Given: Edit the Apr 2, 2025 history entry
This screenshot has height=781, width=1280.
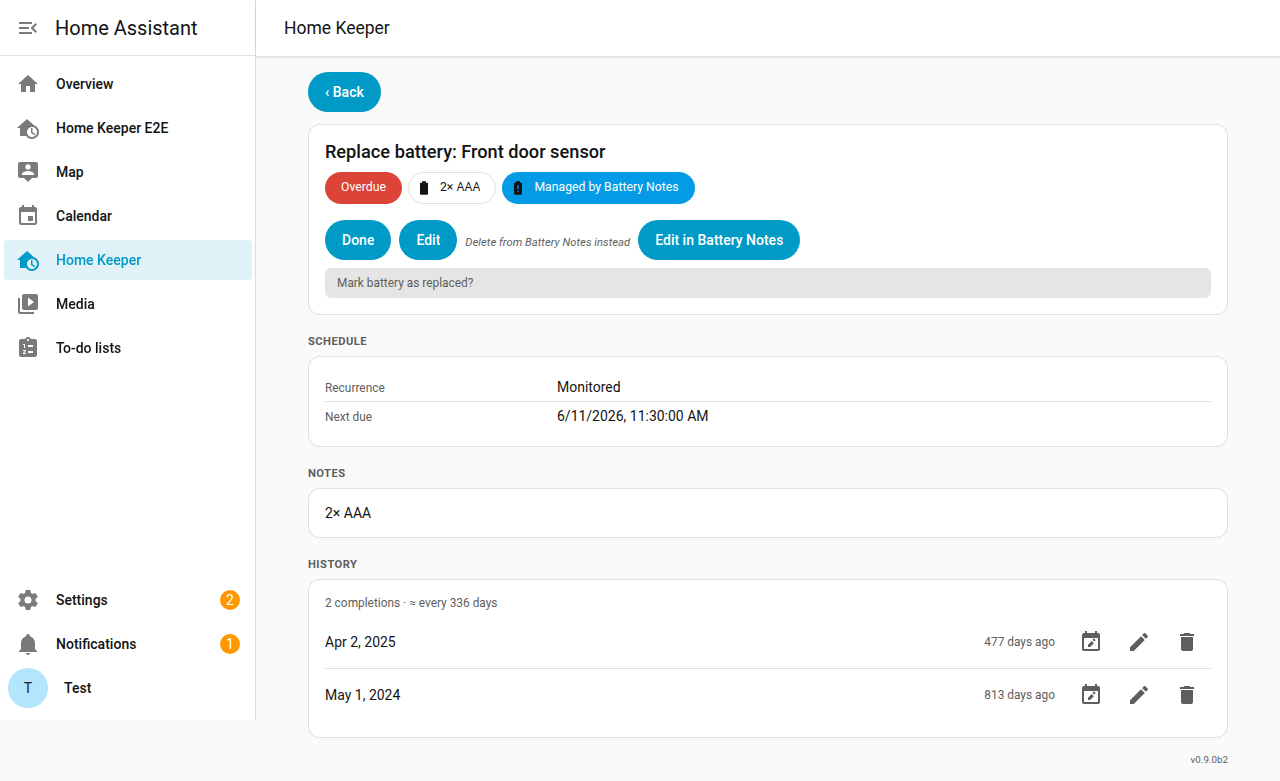Looking at the screenshot, I should (x=1139, y=642).
